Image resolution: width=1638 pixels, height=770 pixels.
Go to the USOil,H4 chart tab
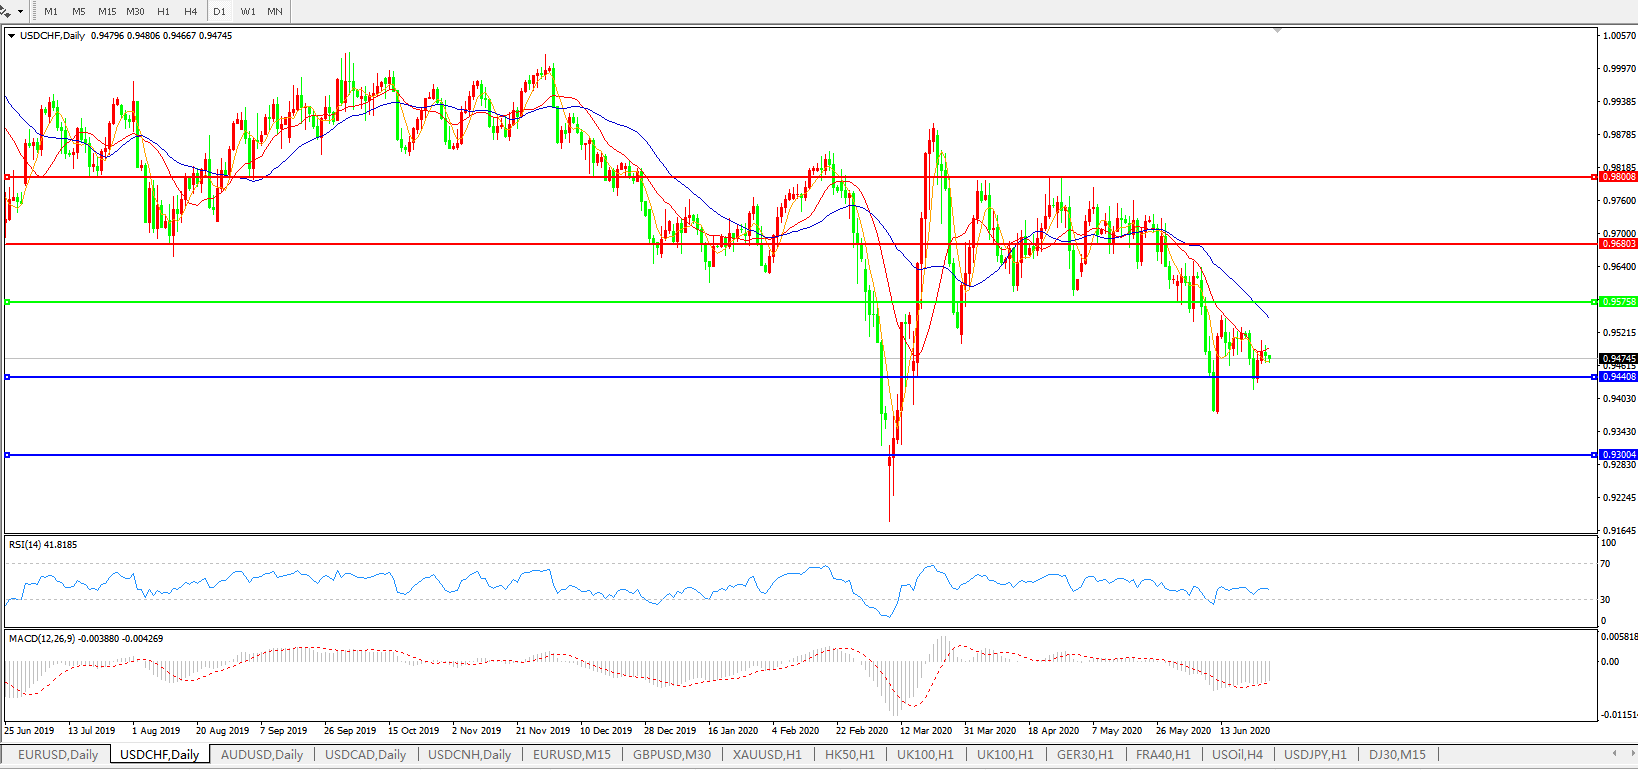click(x=1237, y=754)
